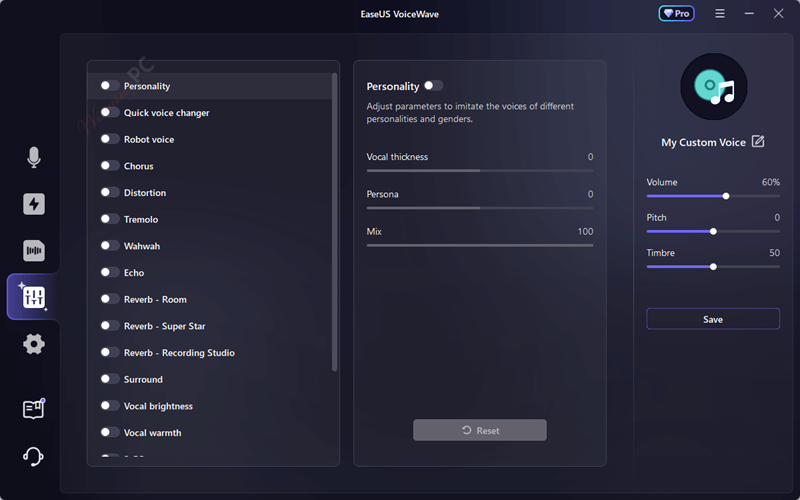The image size is (800, 500).
Task: Click the Volume 60% value
Action: coord(770,182)
